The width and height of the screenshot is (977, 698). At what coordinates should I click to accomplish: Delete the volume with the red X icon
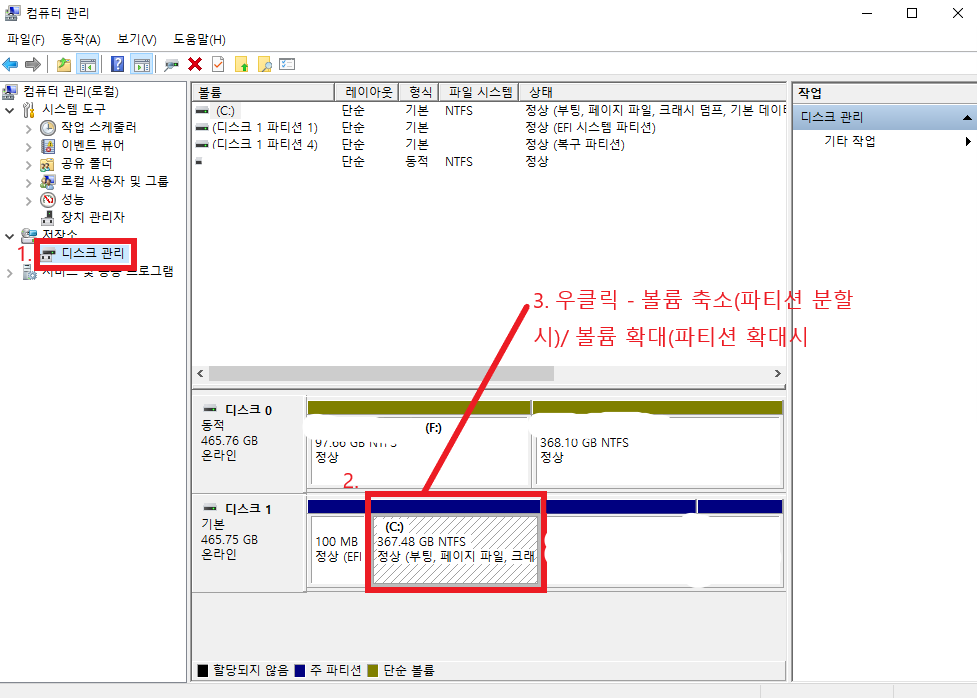[x=195, y=63]
